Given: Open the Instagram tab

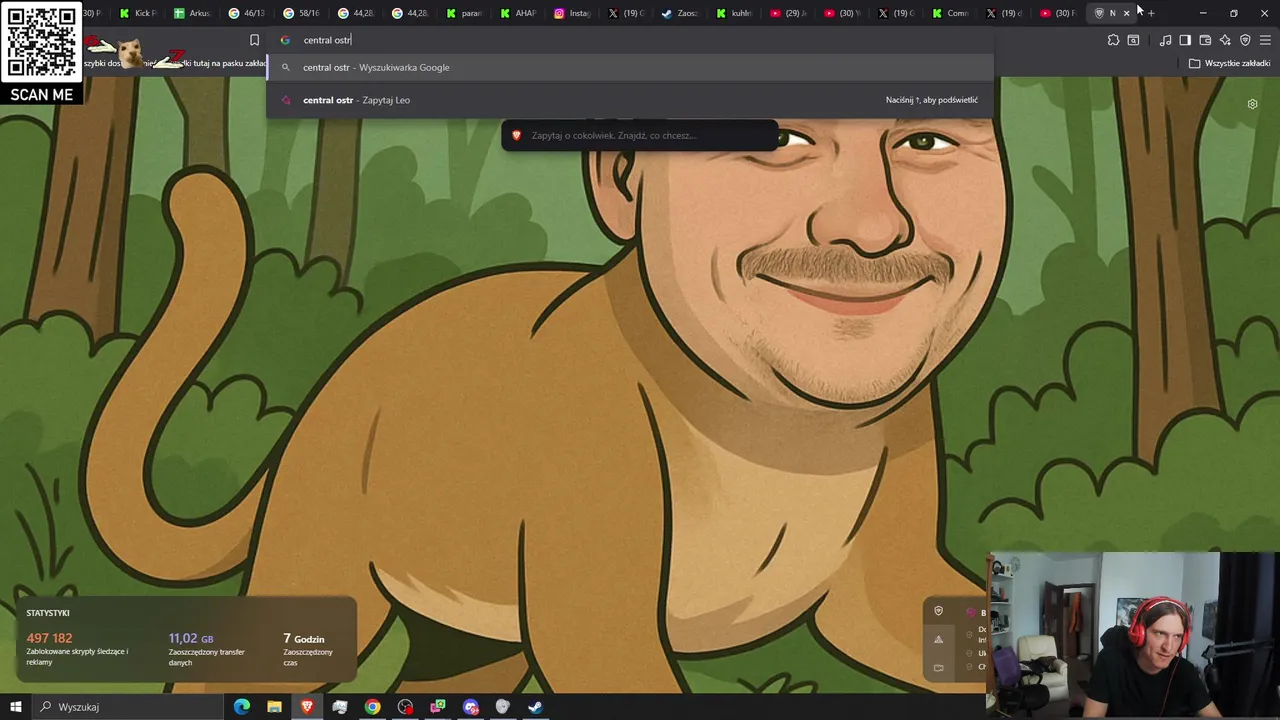Looking at the screenshot, I should (573, 13).
